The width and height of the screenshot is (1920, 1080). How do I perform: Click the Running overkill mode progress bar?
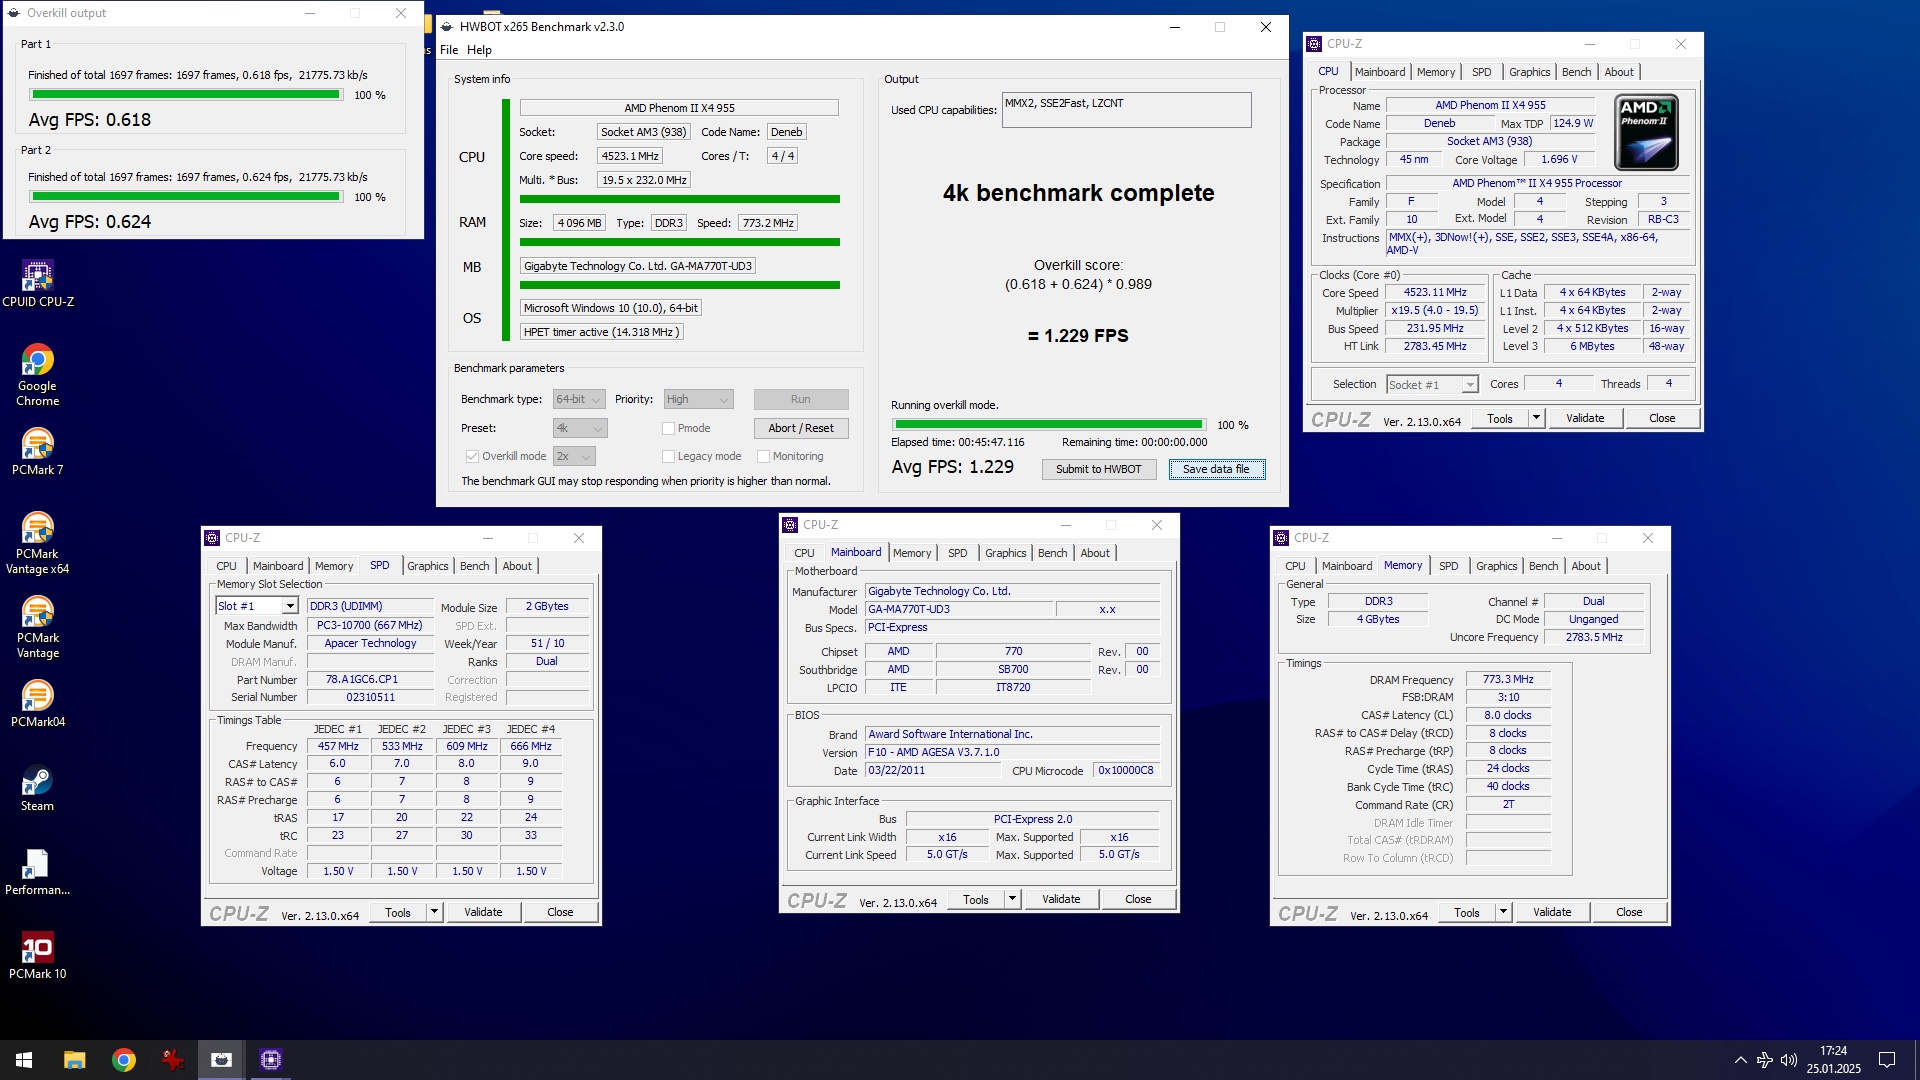click(x=1049, y=425)
